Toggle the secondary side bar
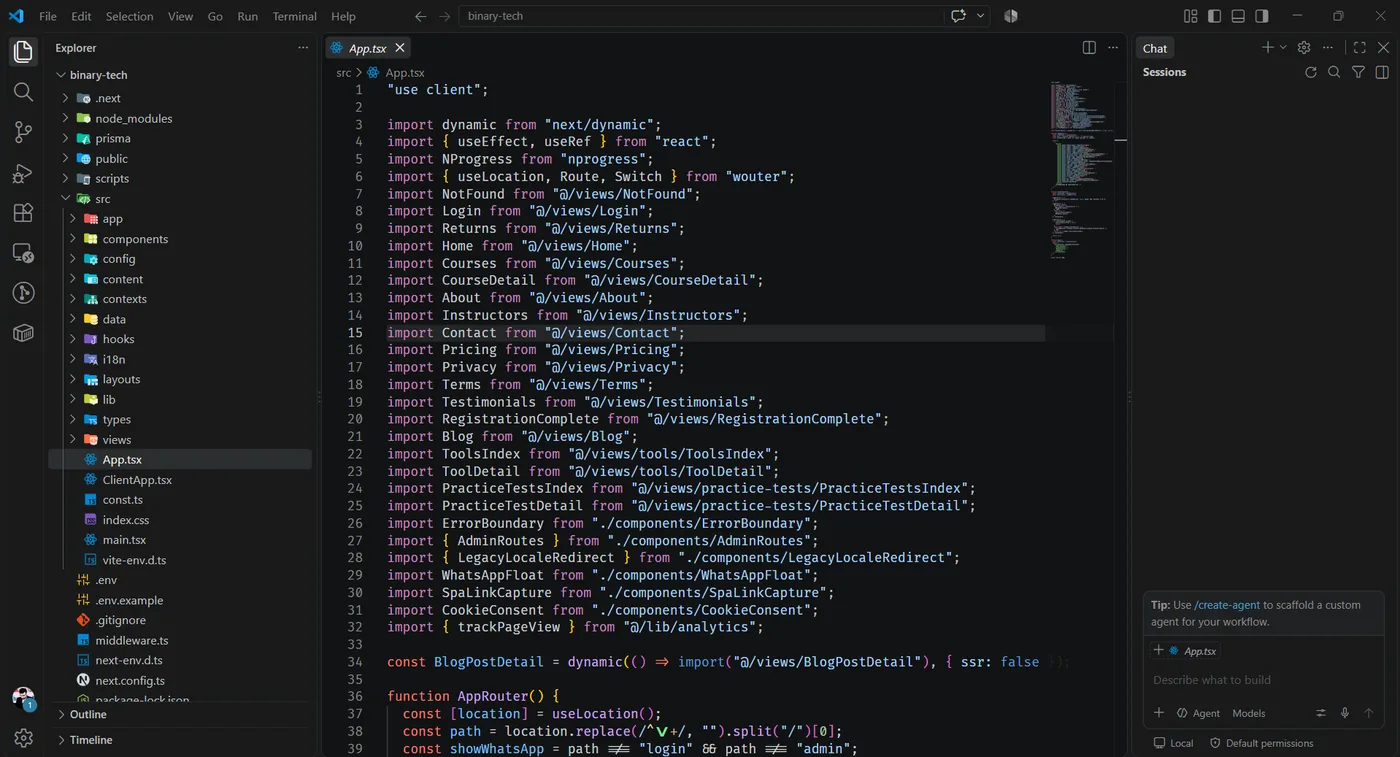 tap(1262, 16)
